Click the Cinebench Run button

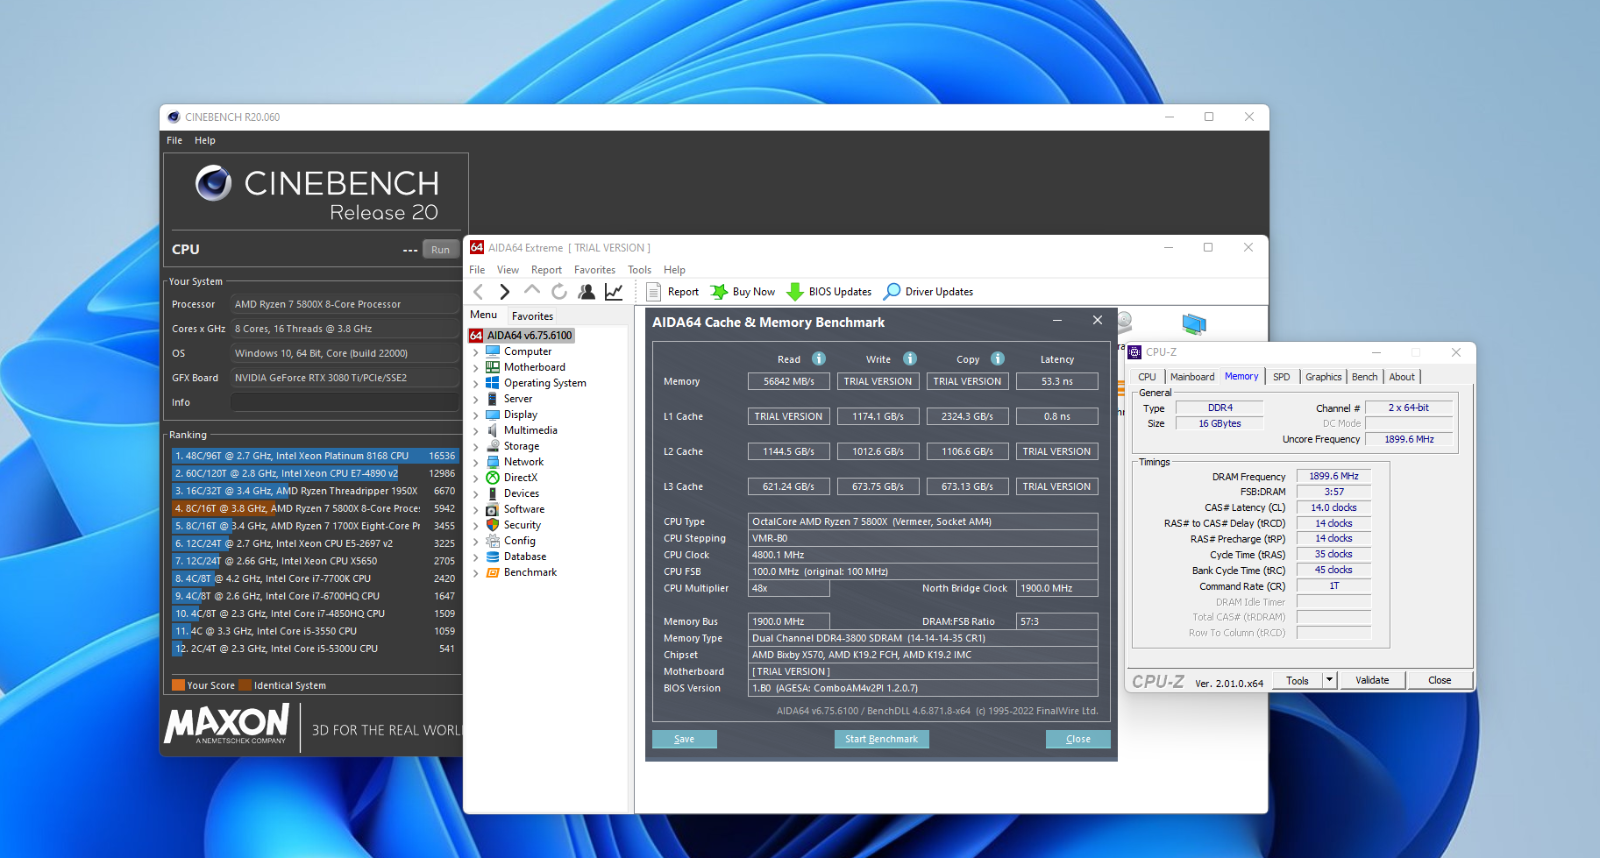(440, 250)
